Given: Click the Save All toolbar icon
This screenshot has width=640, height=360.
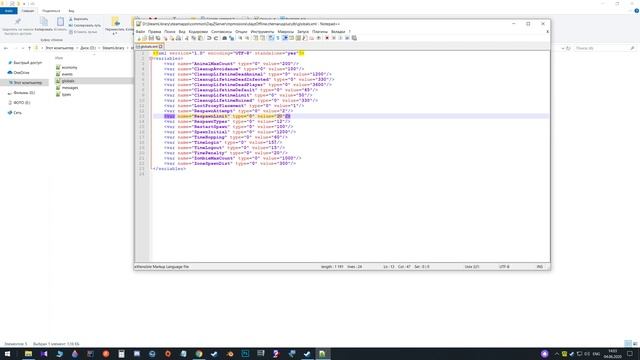Looking at the screenshot, I should tap(158, 38).
